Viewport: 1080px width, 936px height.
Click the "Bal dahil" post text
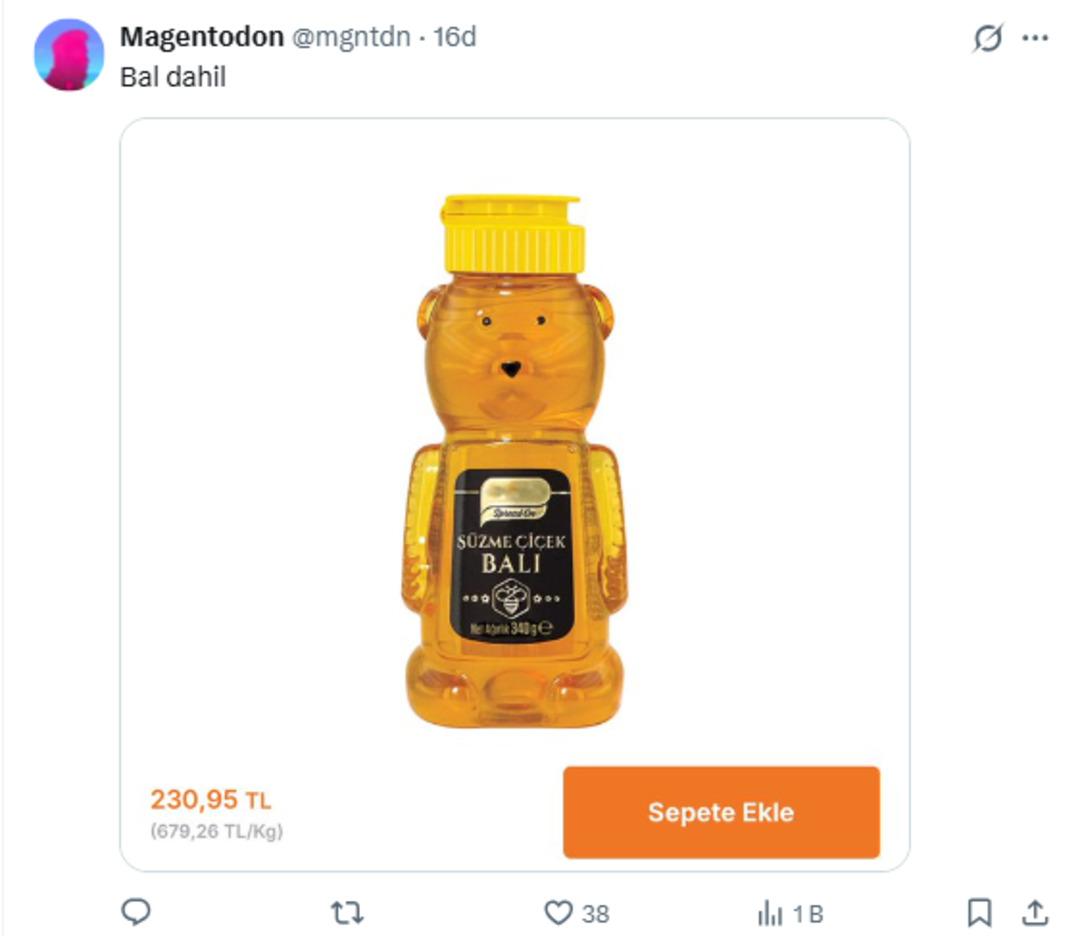[x=173, y=77]
